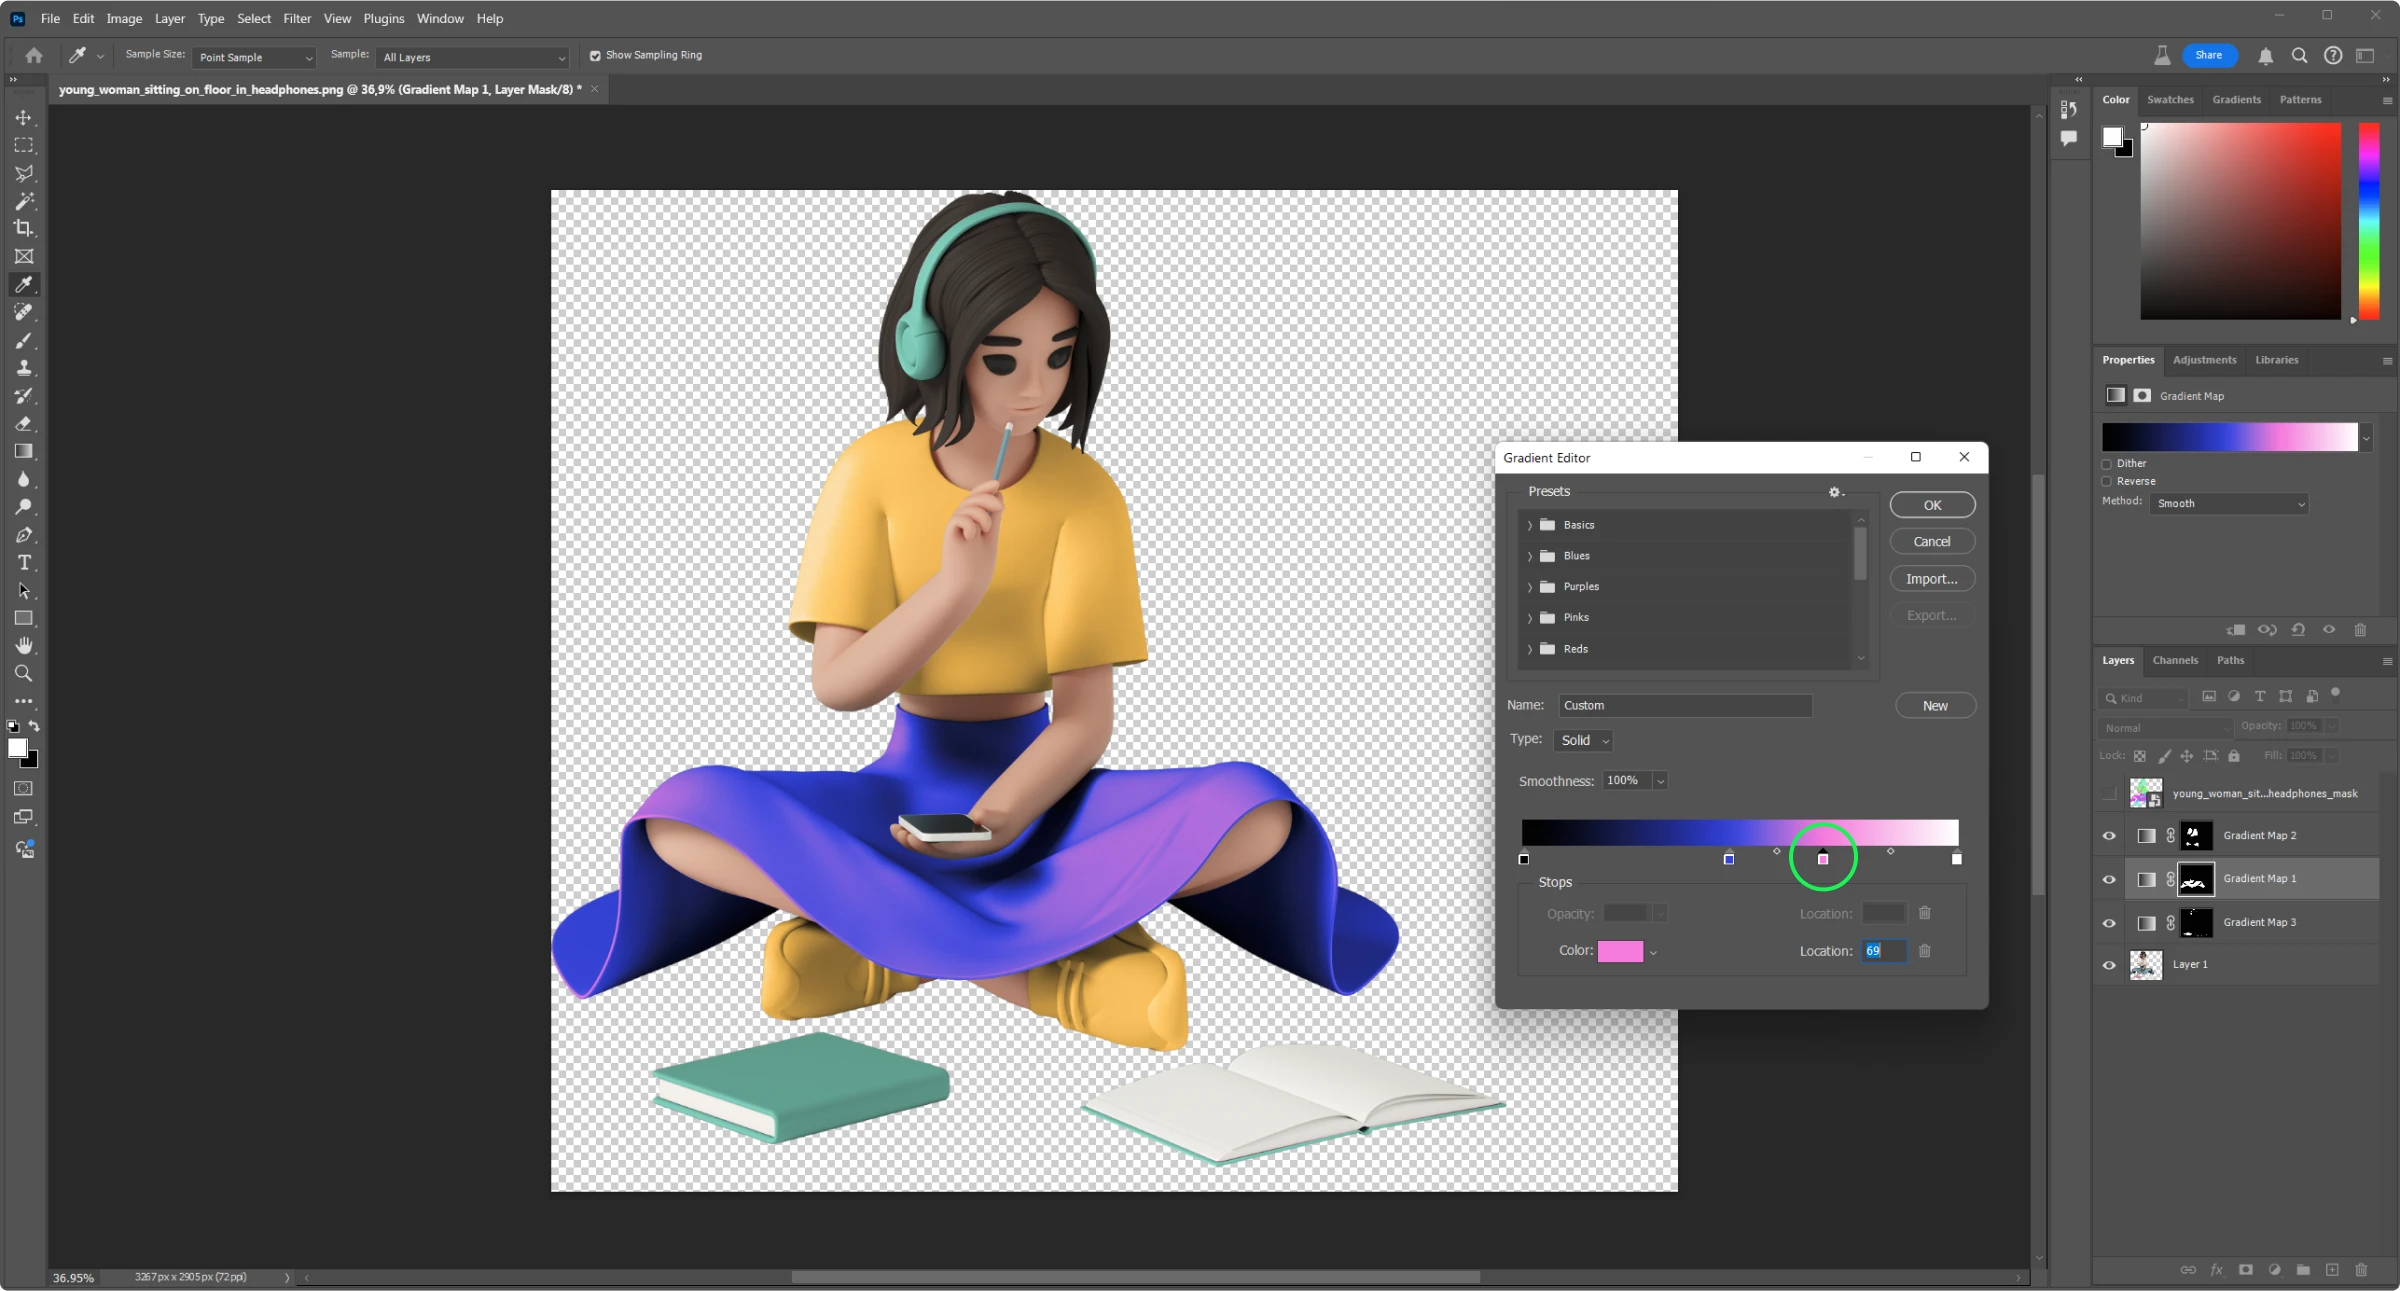Select the Crop tool

coord(24,228)
